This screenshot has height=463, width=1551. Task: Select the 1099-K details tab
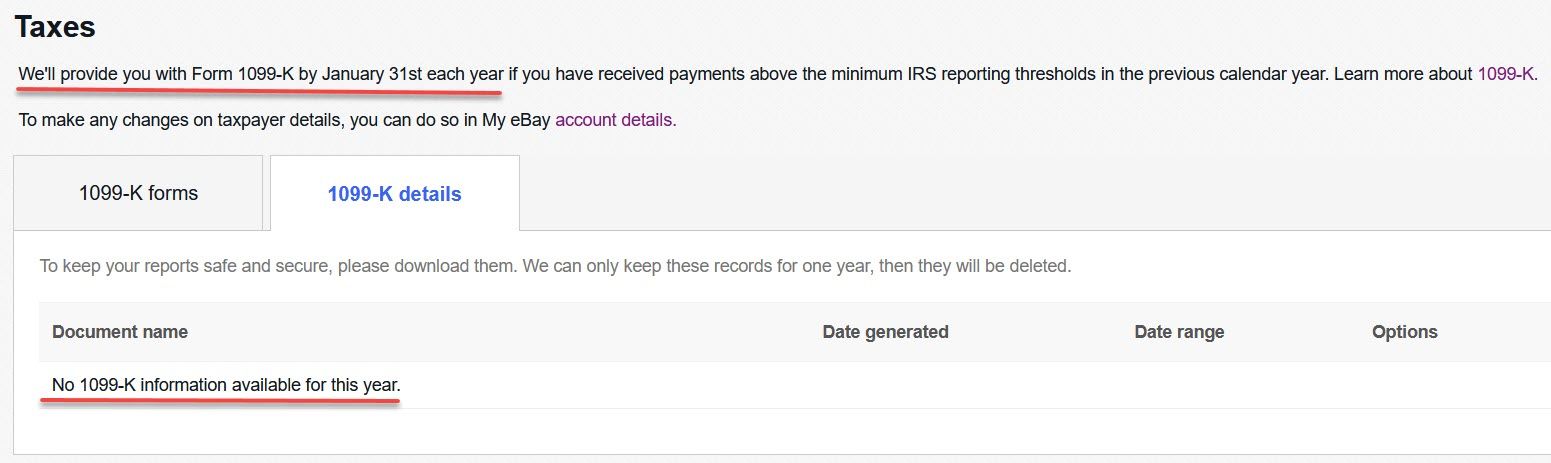click(394, 194)
